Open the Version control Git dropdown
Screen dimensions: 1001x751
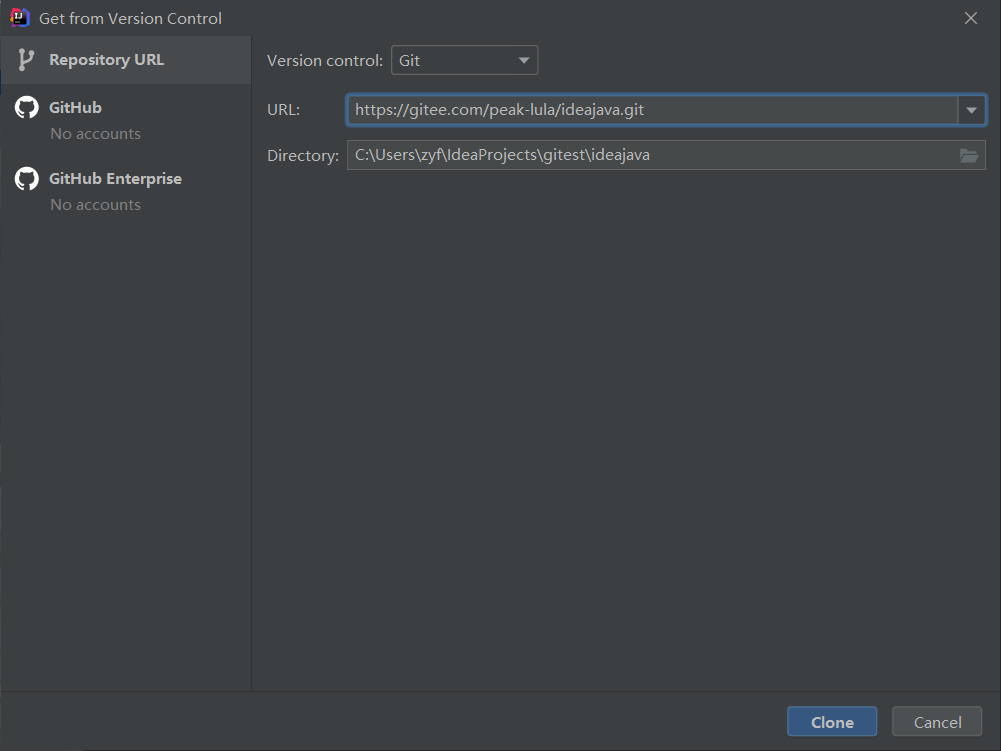pos(464,60)
